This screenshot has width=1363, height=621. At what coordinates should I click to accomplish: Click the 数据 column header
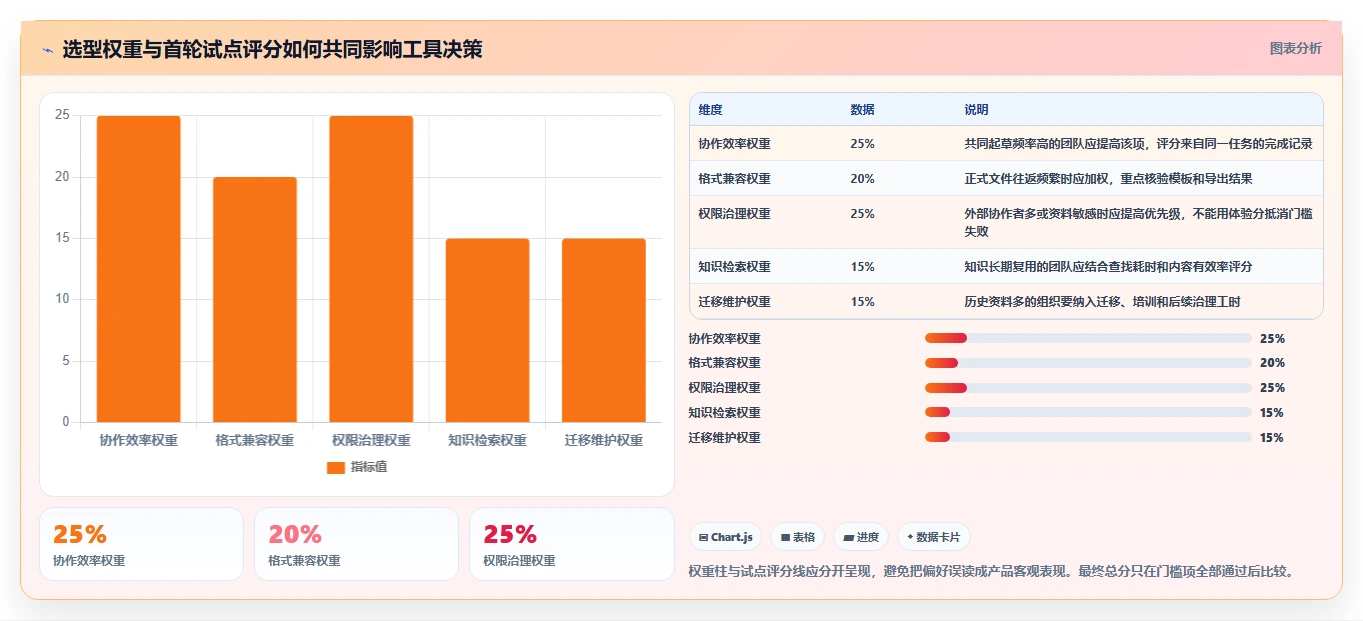coord(862,109)
